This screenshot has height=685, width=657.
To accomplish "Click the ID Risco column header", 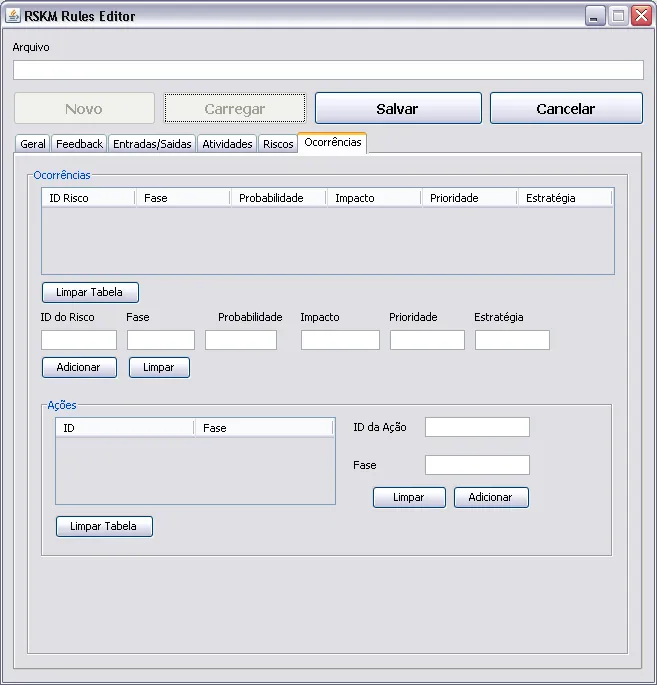I will 89,198.
